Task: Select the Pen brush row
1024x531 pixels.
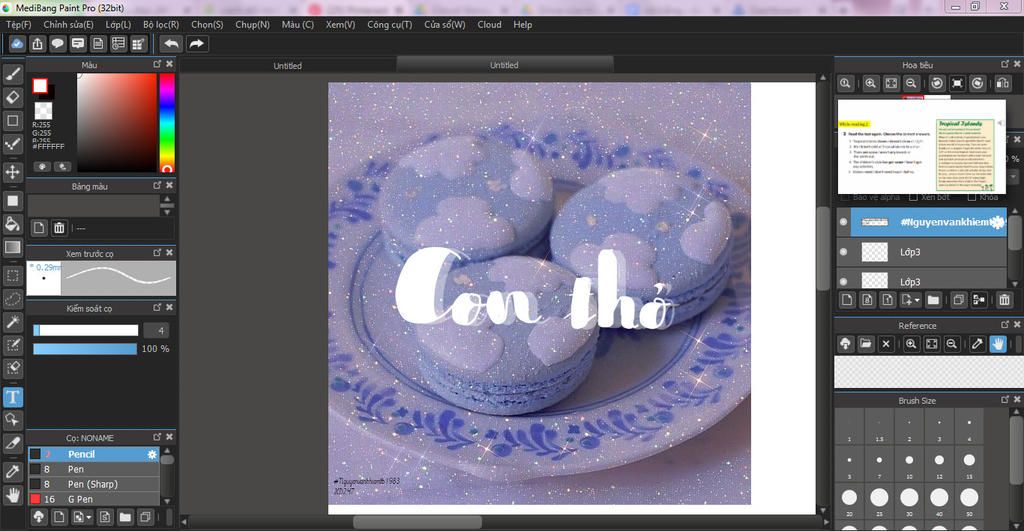Action: tap(93, 469)
